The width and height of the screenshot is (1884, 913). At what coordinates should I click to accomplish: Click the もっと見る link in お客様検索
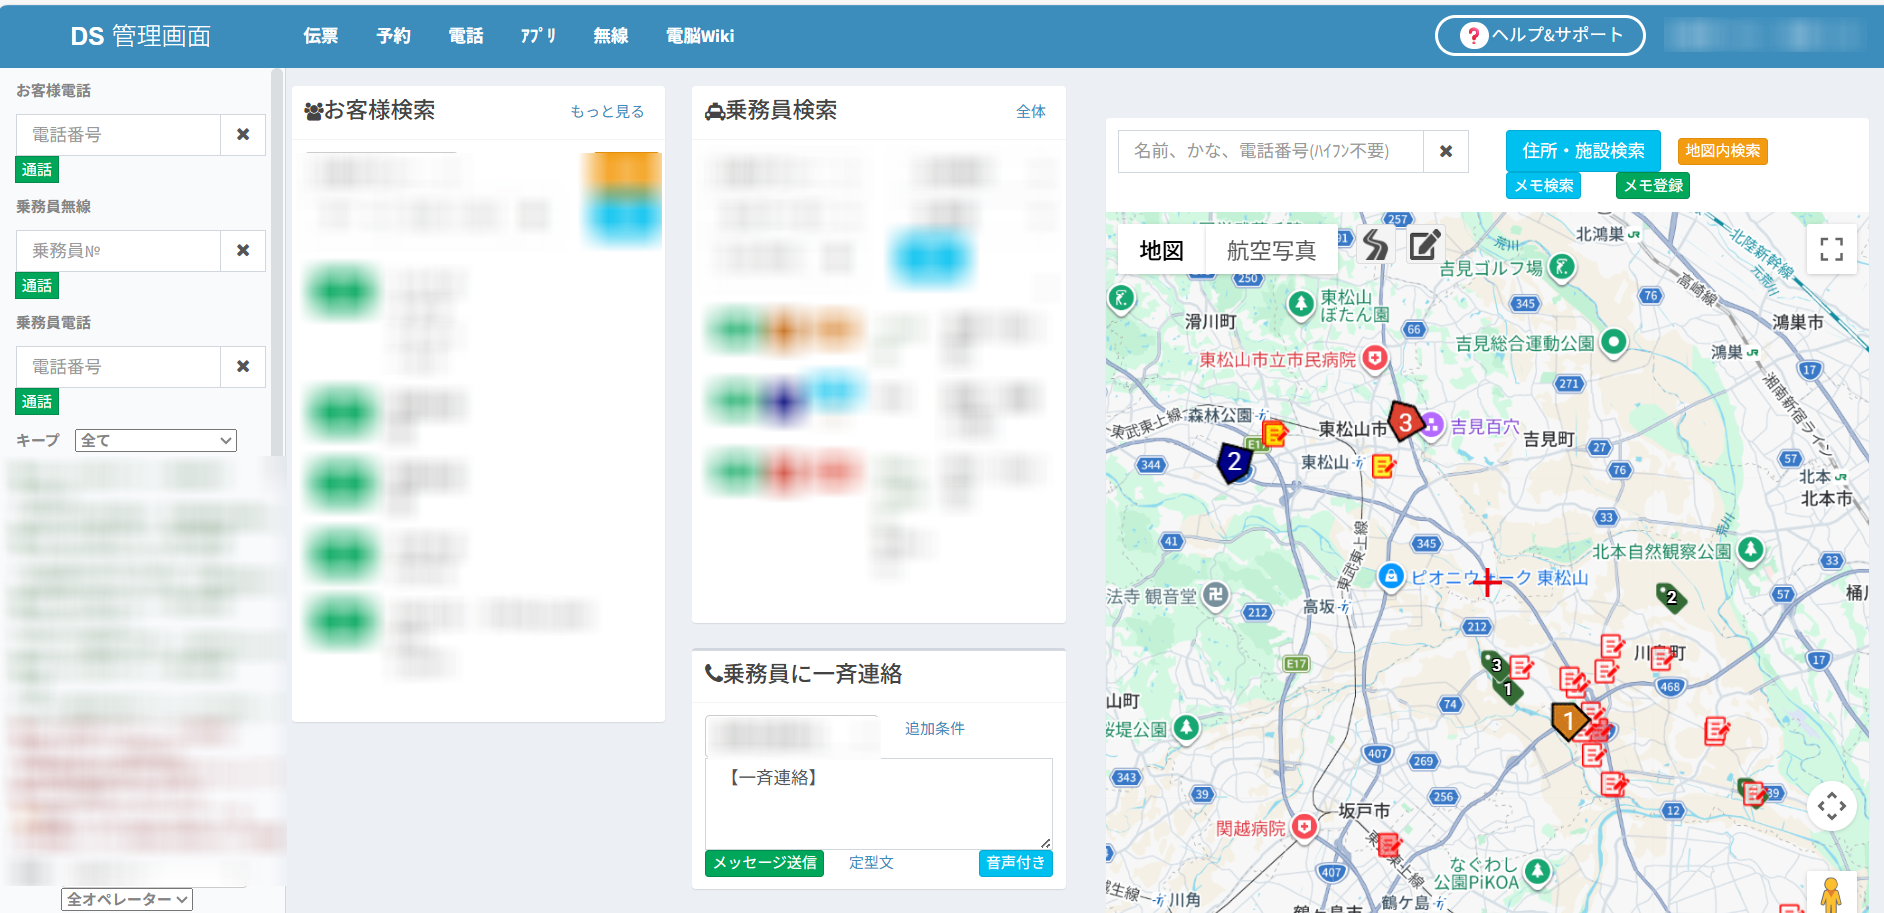coord(606,111)
